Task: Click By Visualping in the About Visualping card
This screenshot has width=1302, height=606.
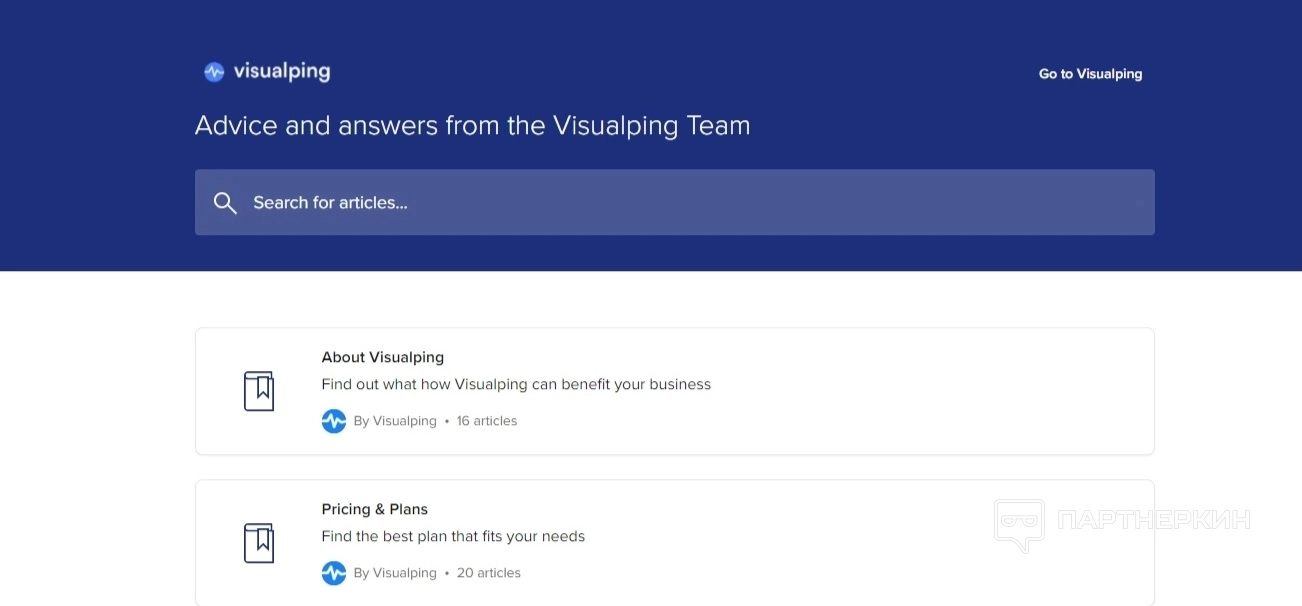Action: pyautogui.click(x=395, y=421)
